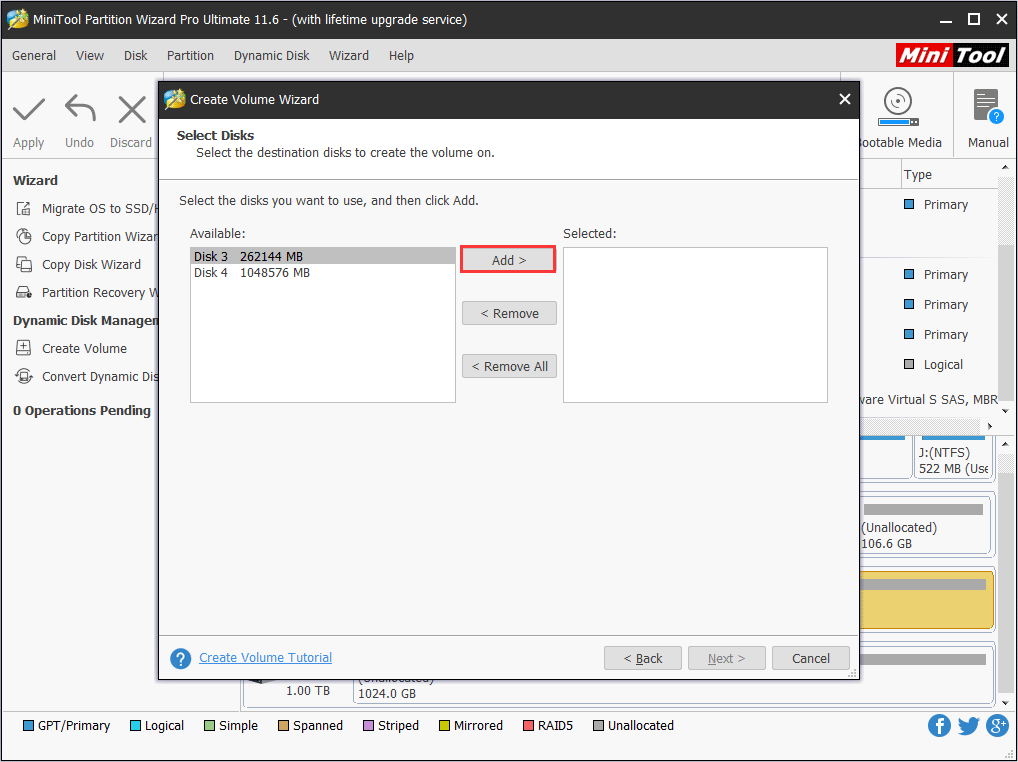Screen dimensions: 1018x762
Task: Open the Twitter icon in the status bar
Action: pos(968,725)
